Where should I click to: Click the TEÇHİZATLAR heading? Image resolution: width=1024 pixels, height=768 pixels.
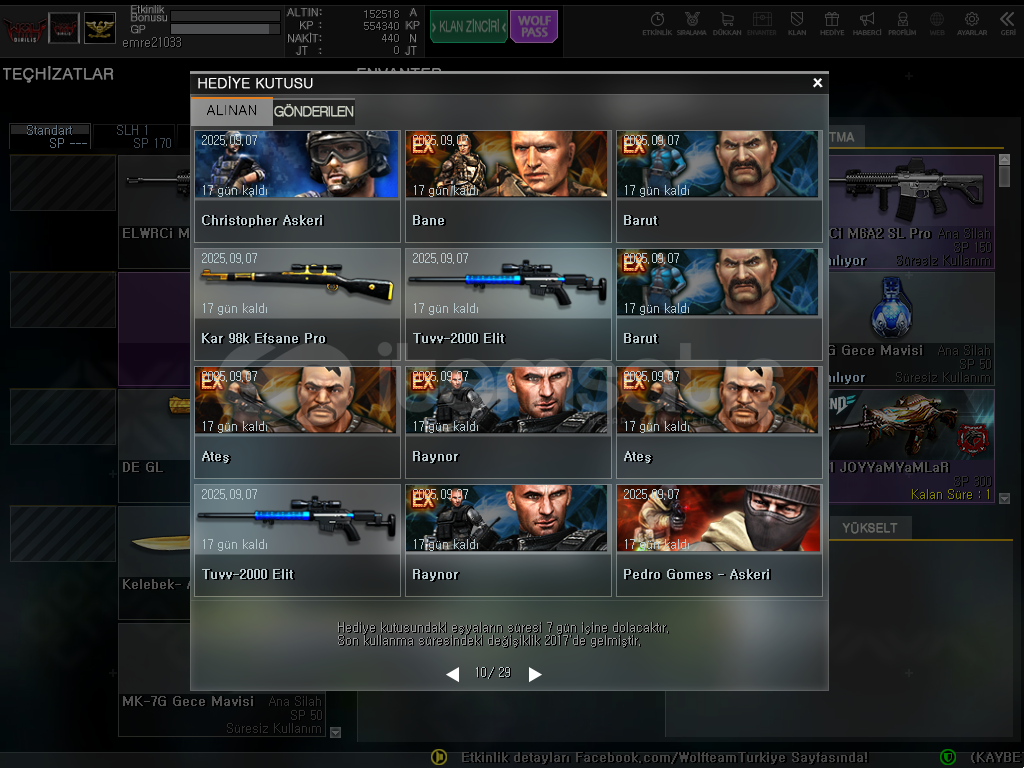tap(58, 74)
